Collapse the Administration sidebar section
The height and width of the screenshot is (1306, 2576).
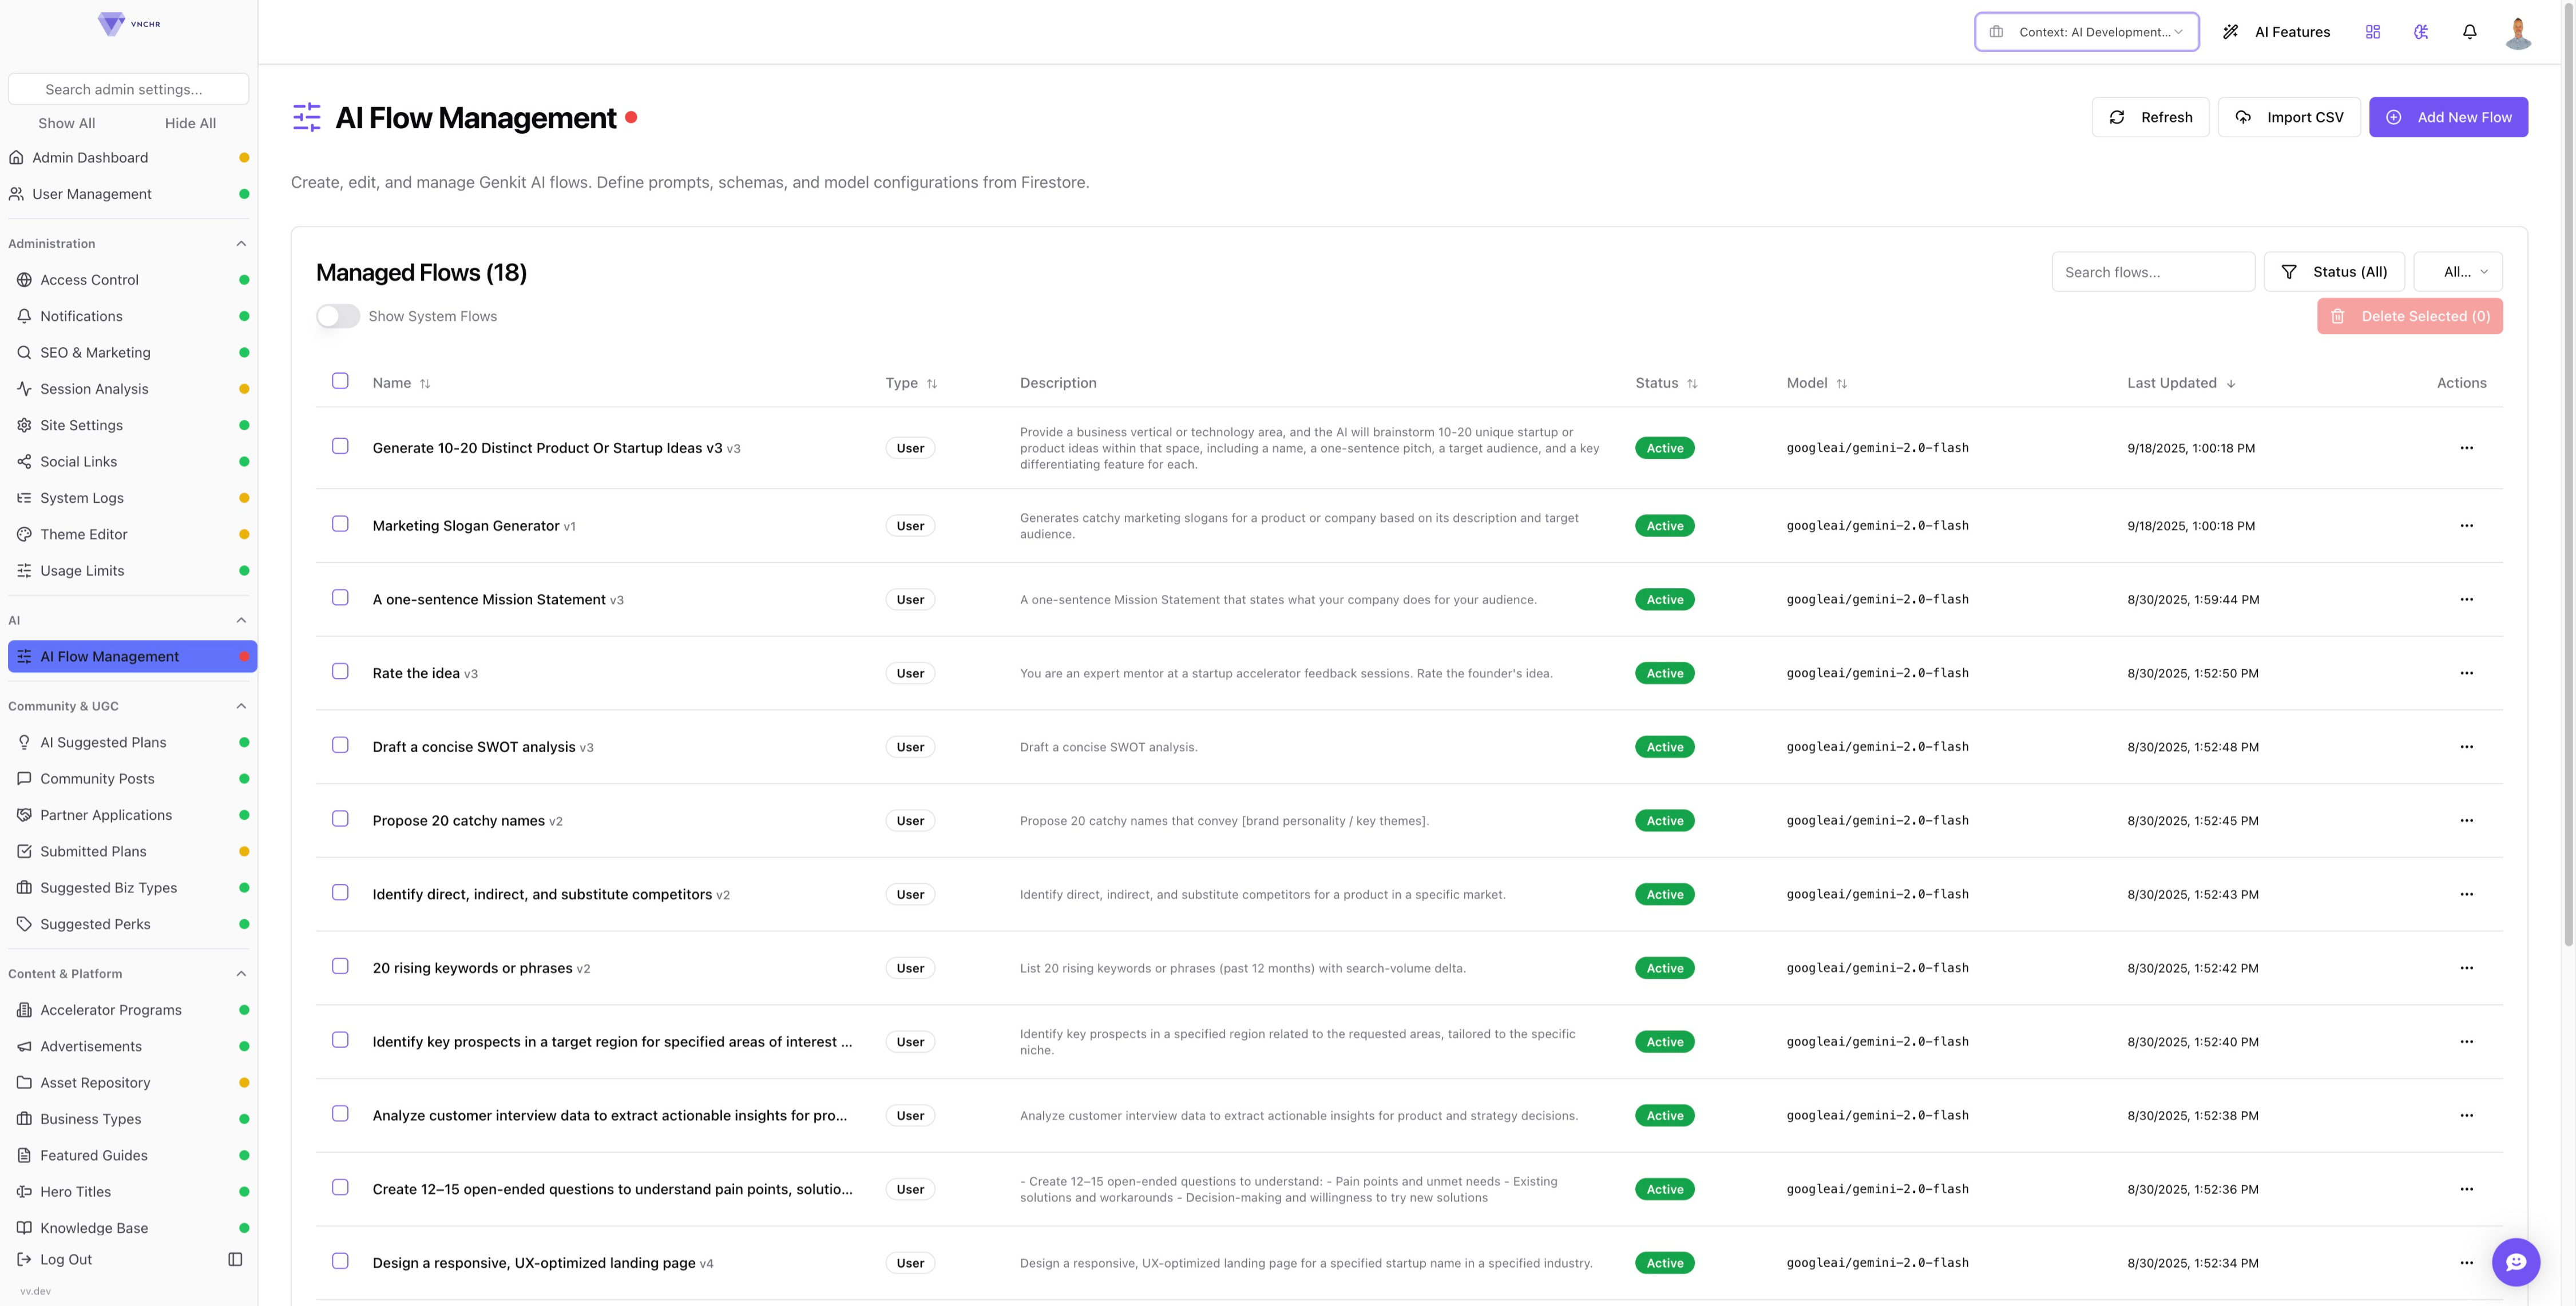pos(241,244)
